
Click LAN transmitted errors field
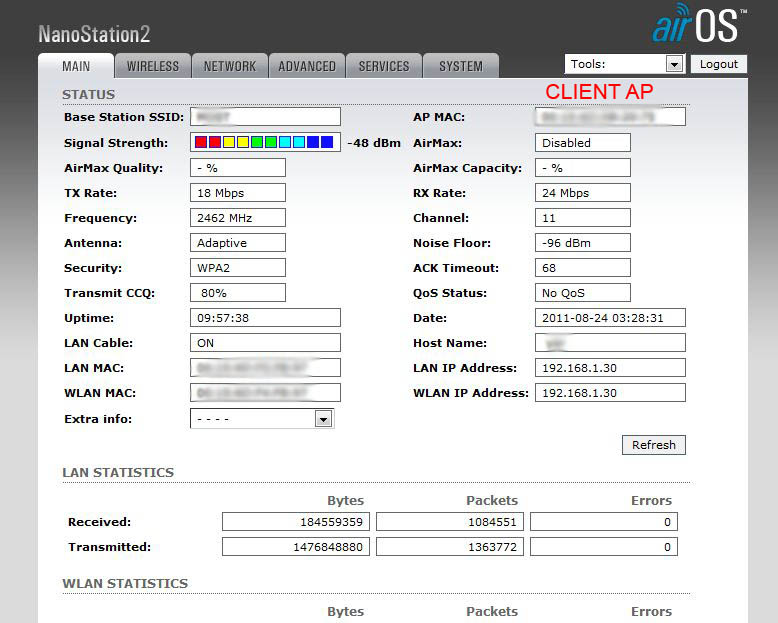pyautogui.click(x=604, y=547)
